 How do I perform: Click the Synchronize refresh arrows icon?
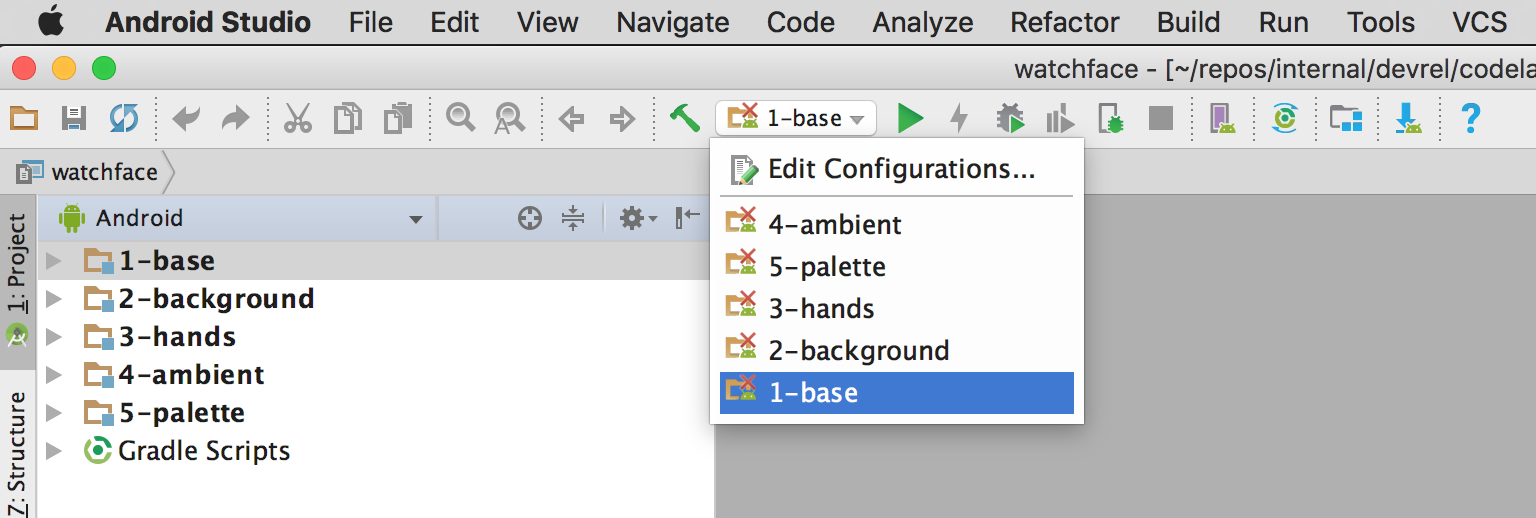[x=124, y=119]
